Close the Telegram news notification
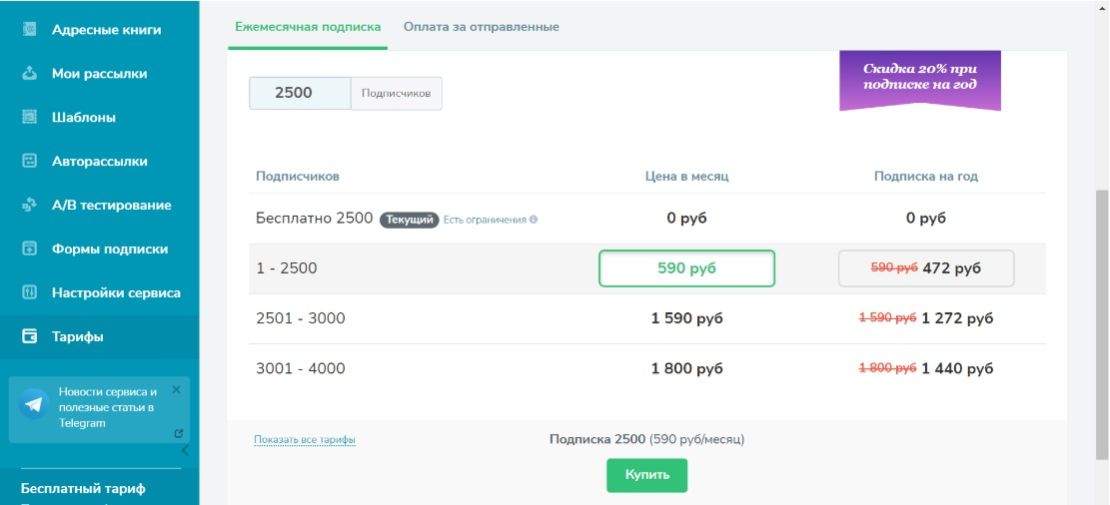1110x505 pixels. (x=177, y=389)
